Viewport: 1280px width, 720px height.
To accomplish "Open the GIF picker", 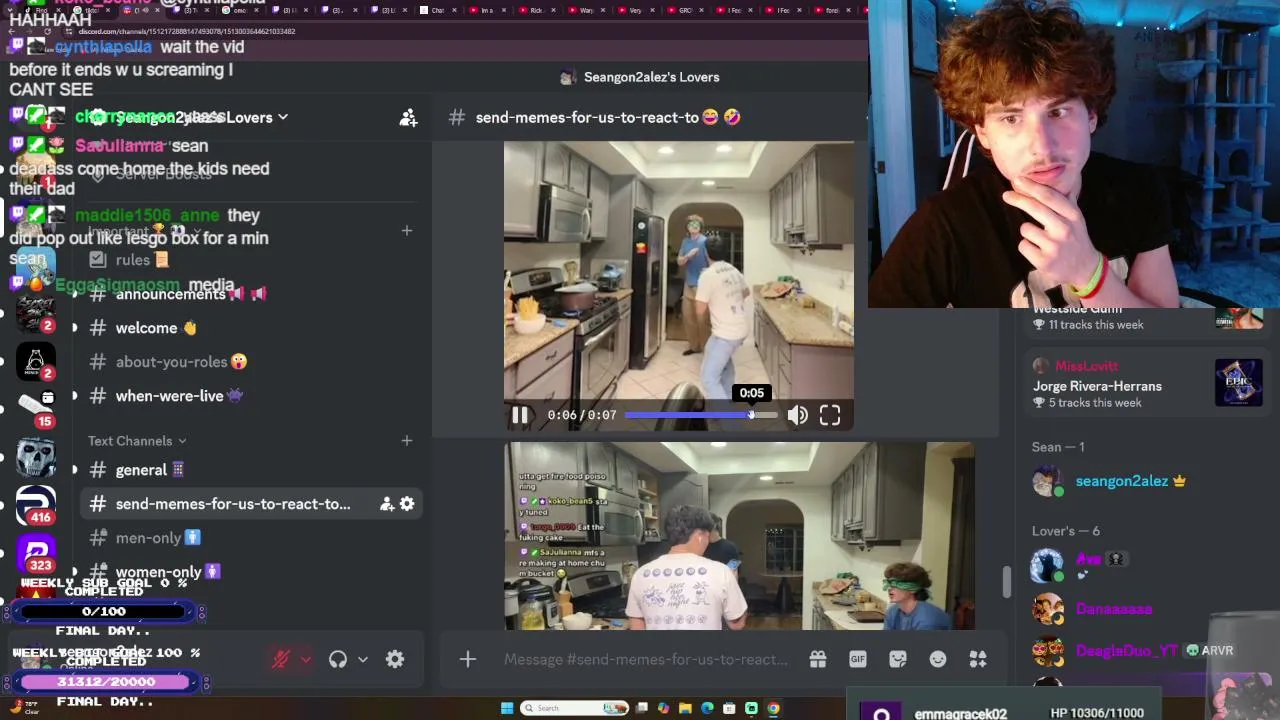I will click(858, 659).
